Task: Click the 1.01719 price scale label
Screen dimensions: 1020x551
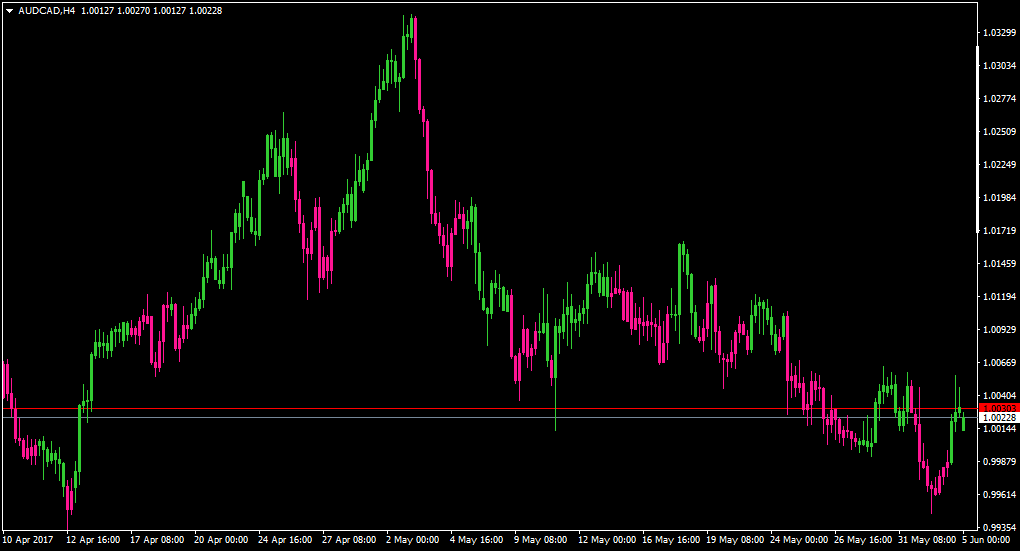Action: point(999,231)
